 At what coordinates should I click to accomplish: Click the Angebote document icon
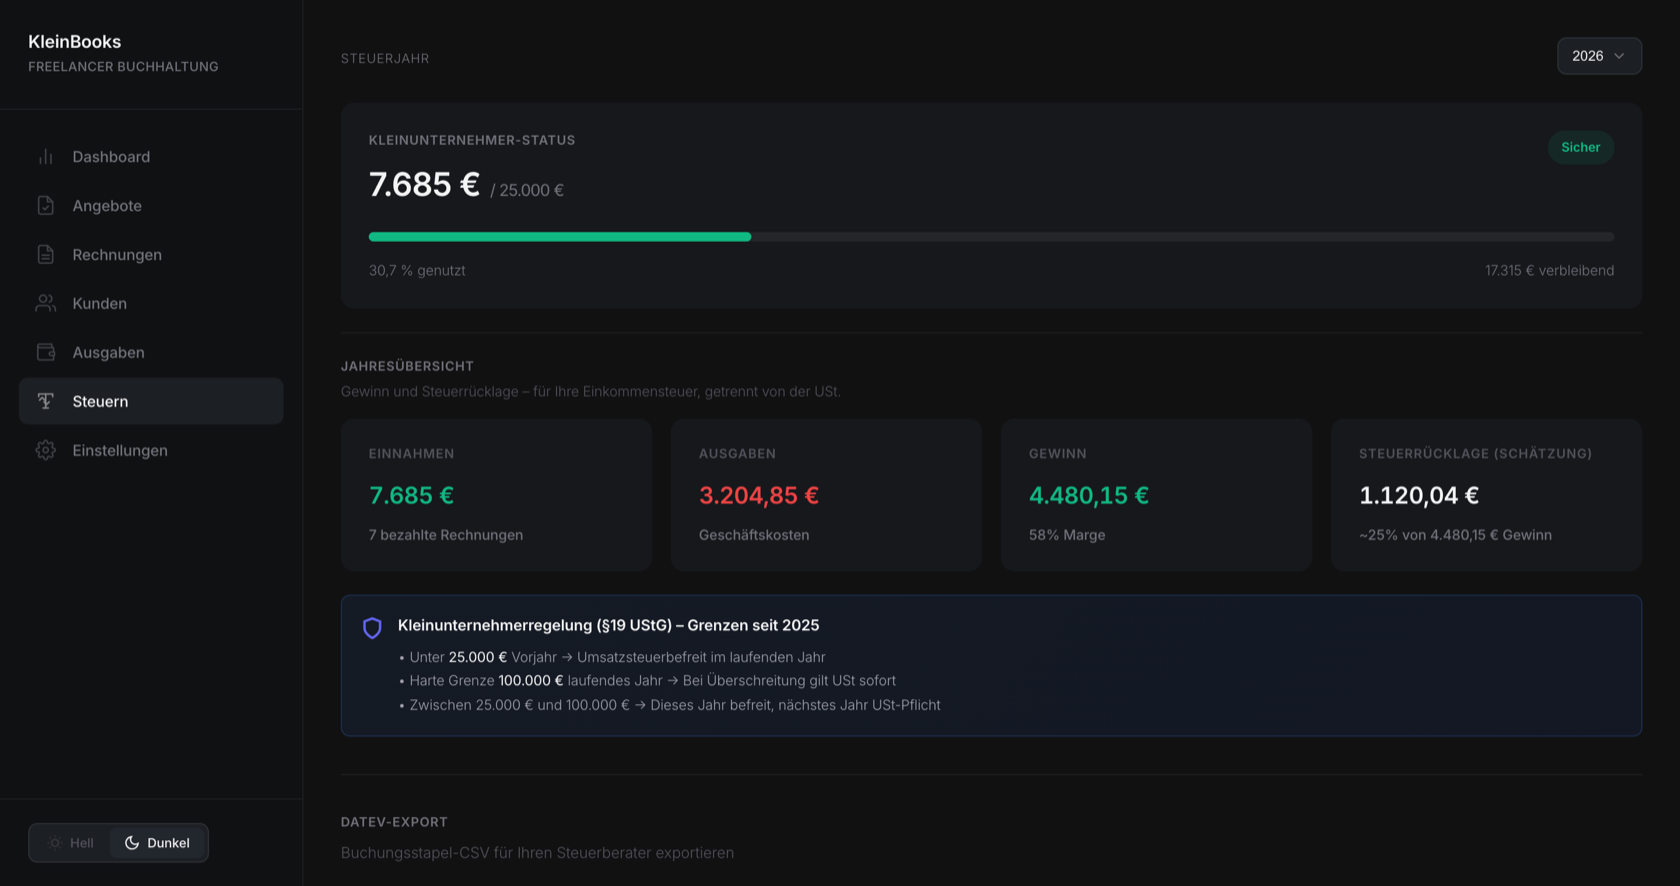click(x=46, y=206)
